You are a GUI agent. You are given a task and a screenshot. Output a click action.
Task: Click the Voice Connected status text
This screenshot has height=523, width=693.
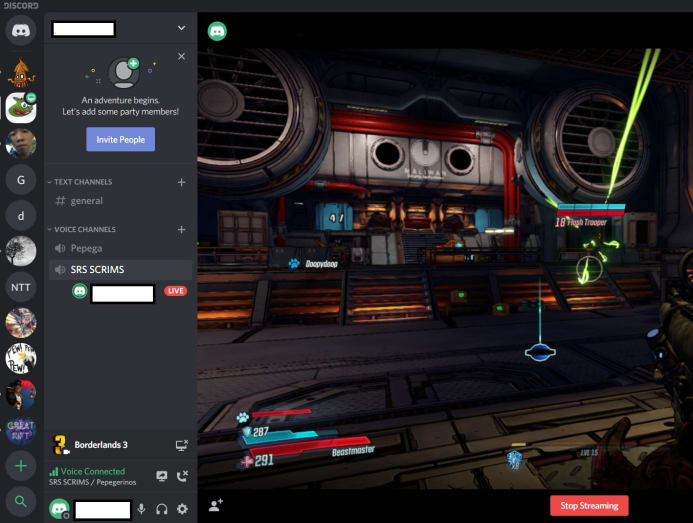(x=93, y=471)
